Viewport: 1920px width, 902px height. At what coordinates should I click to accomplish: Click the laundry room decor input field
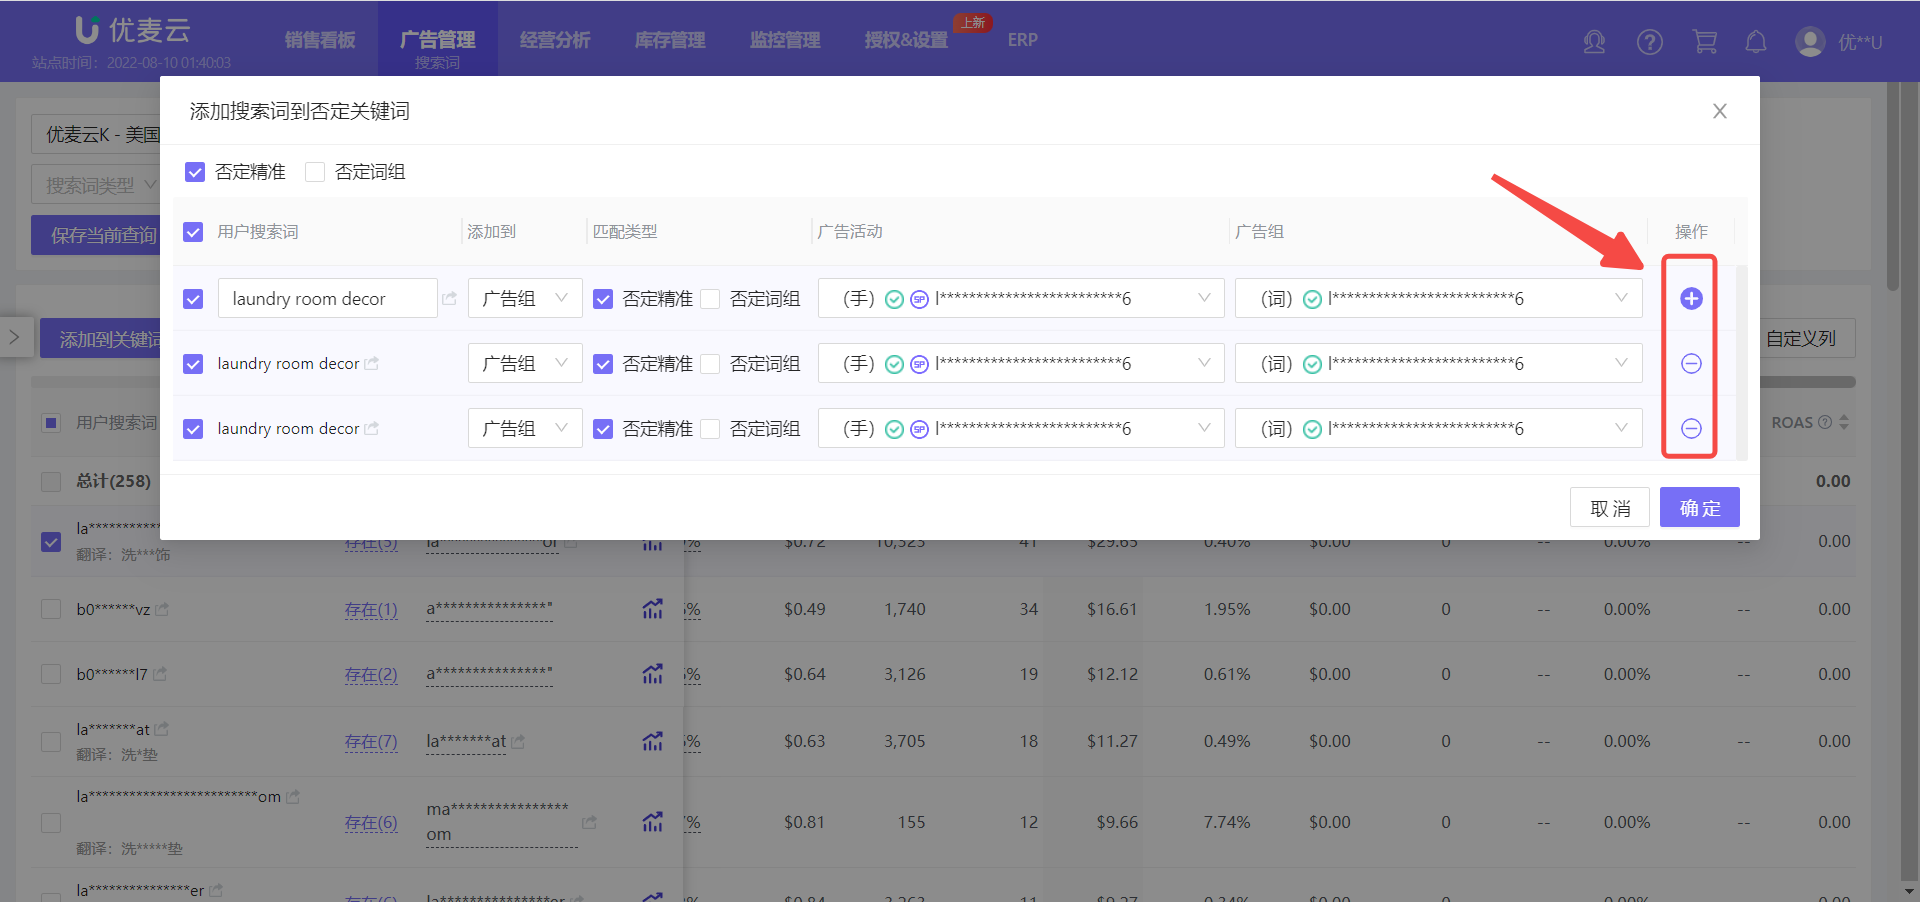tap(327, 298)
